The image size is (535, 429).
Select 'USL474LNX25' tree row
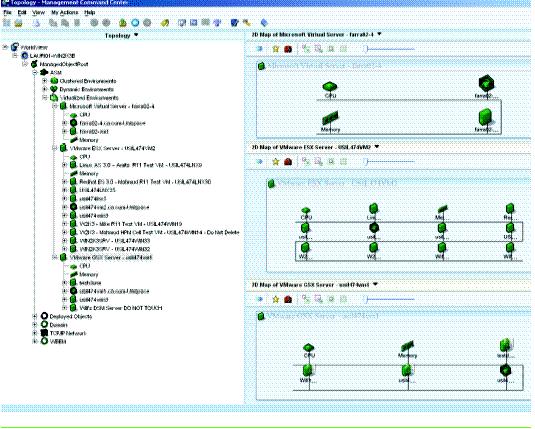click(x=97, y=190)
